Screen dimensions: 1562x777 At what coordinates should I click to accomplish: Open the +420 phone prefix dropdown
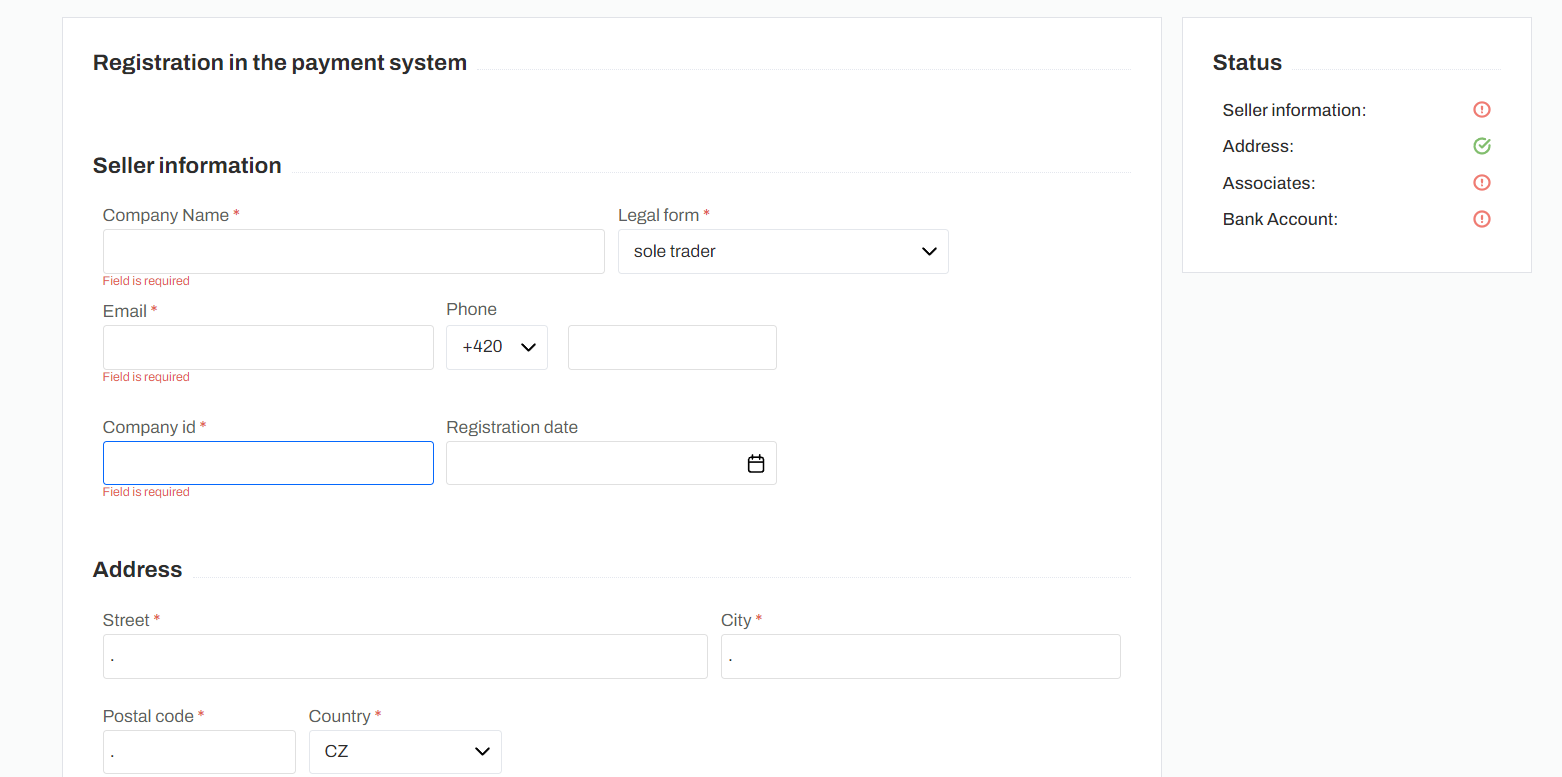point(497,347)
